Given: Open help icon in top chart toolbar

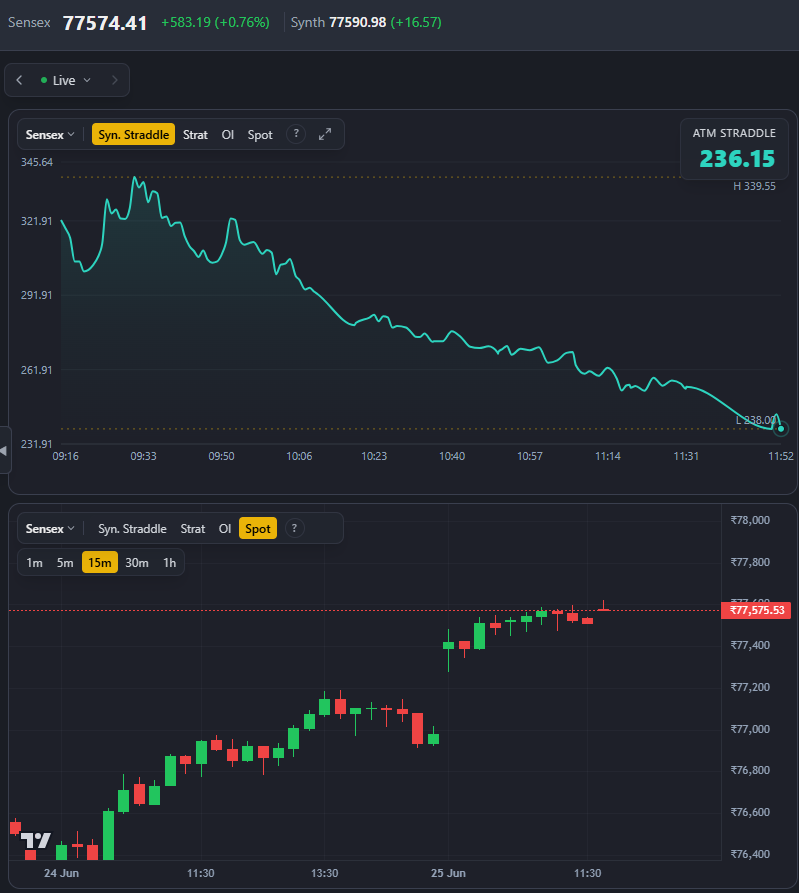Looking at the screenshot, I should tap(296, 134).
